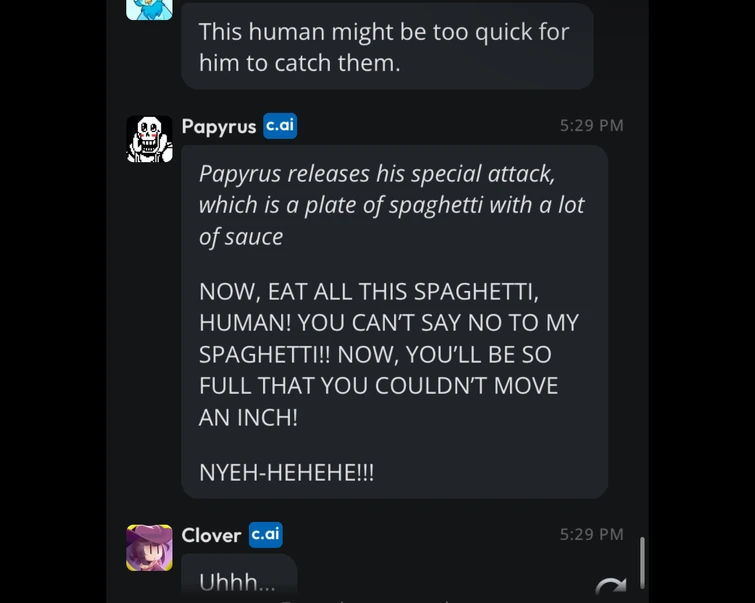Click the chat's vertical scrollbar thumb
Screen dimensions: 755x603
coord(642,562)
